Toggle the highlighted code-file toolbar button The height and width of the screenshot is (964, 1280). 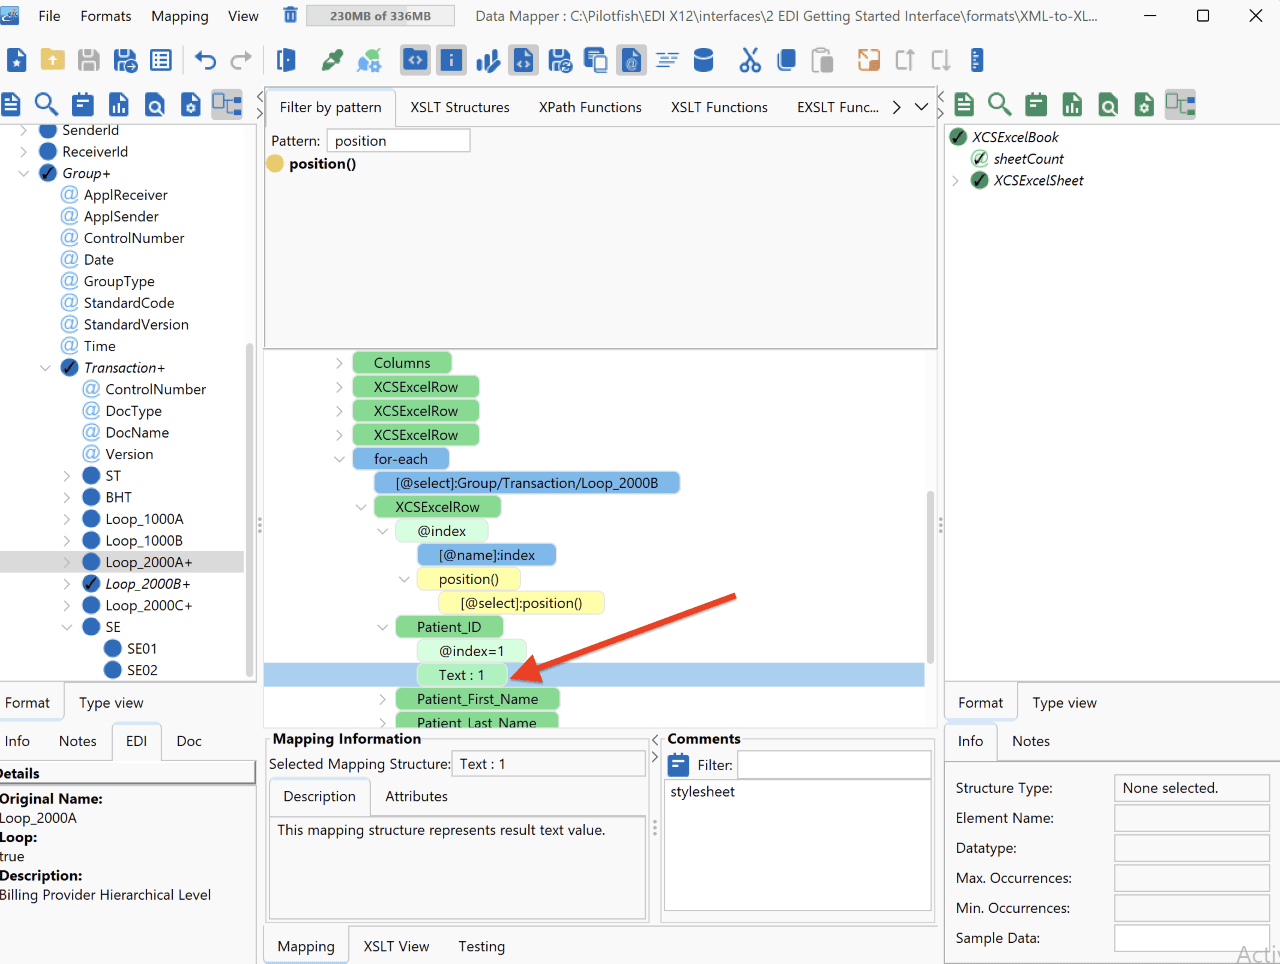click(x=523, y=60)
